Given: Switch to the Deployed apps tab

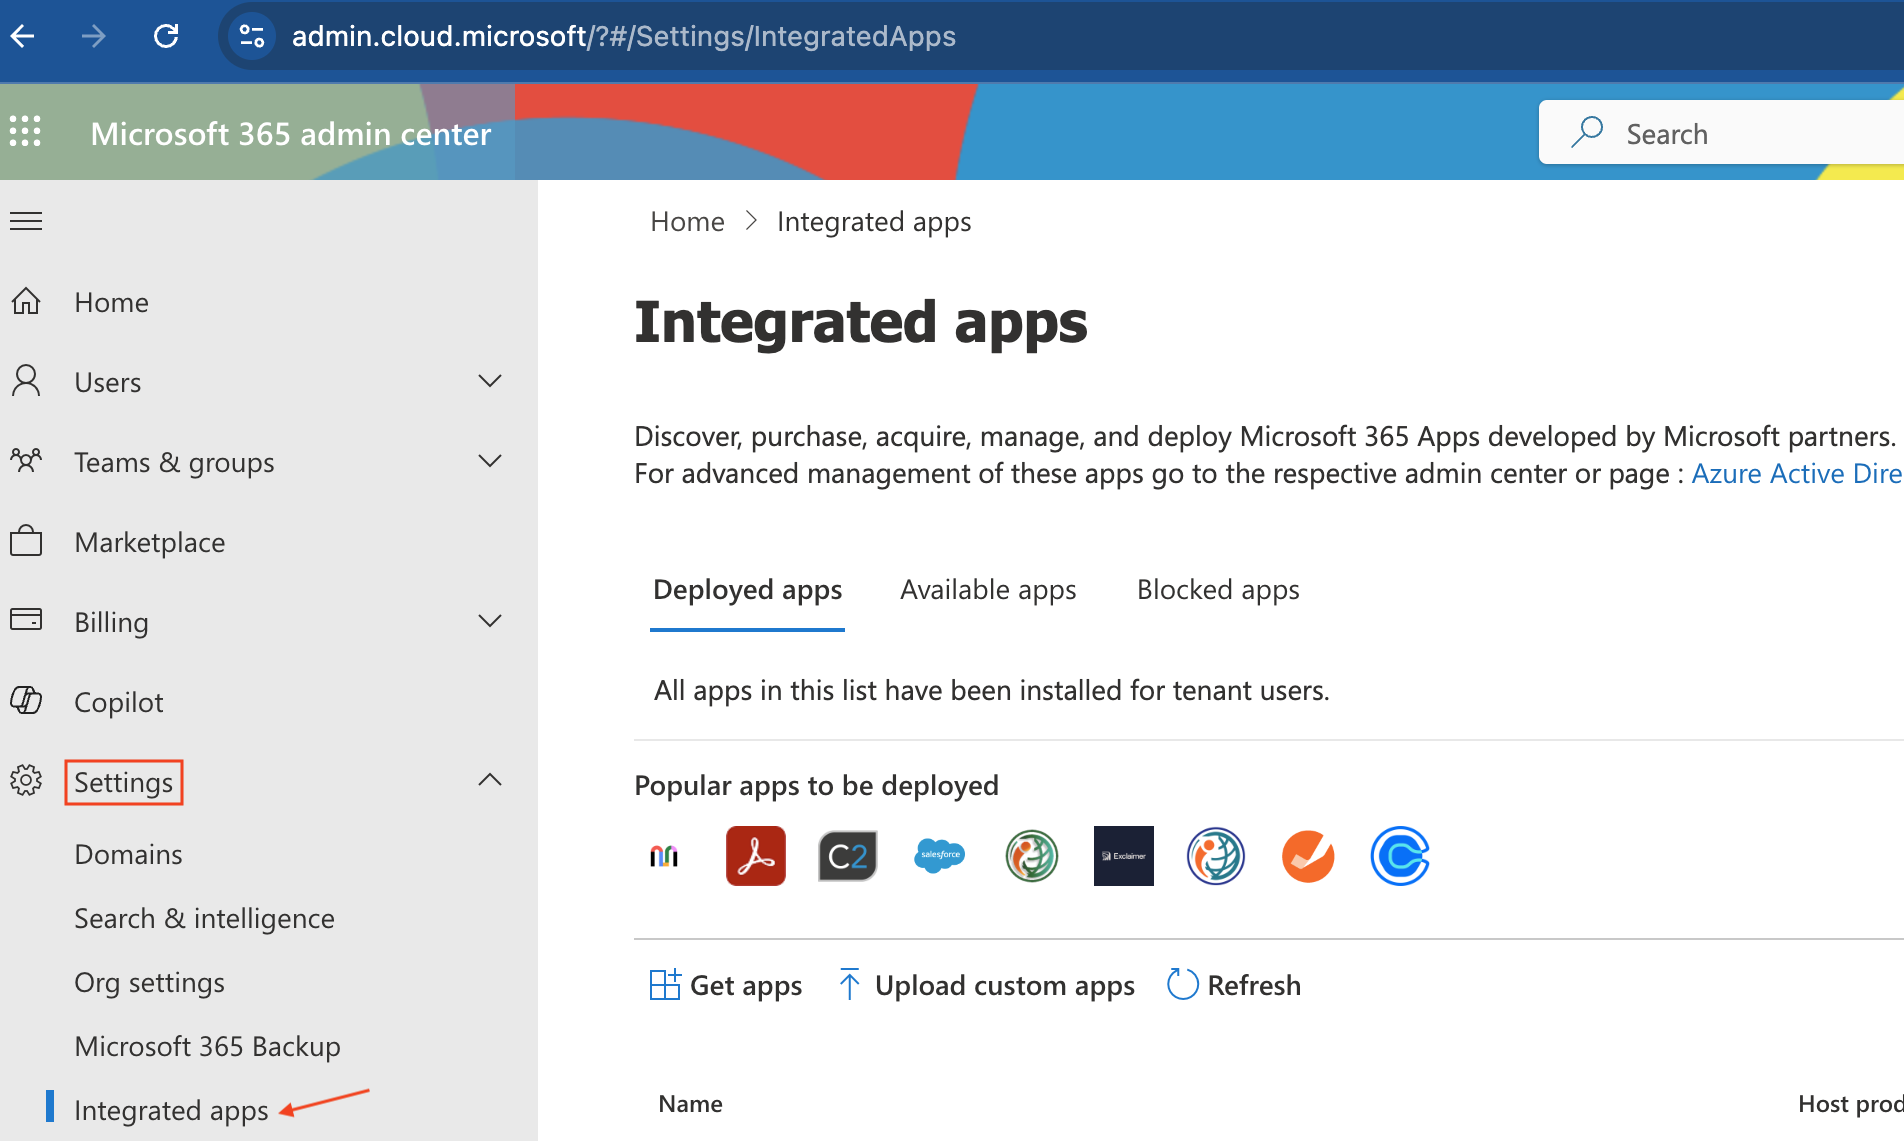Looking at the screenshot, I should click(x=748, y=591).
